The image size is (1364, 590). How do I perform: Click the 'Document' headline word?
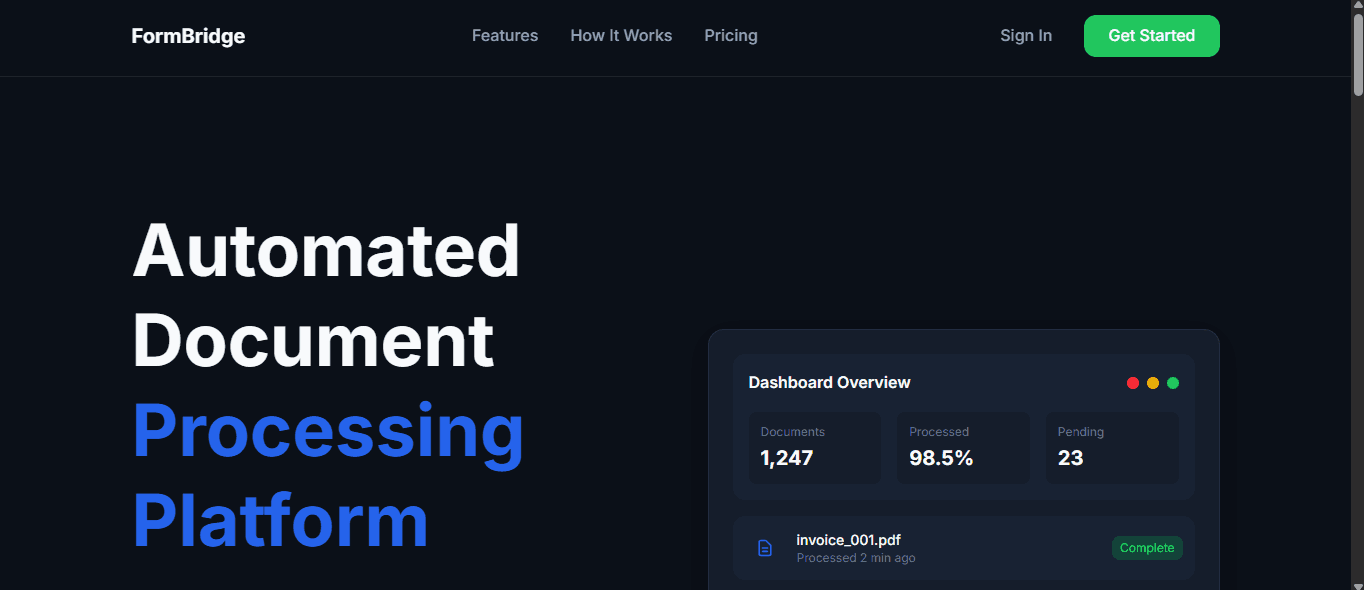313,341
